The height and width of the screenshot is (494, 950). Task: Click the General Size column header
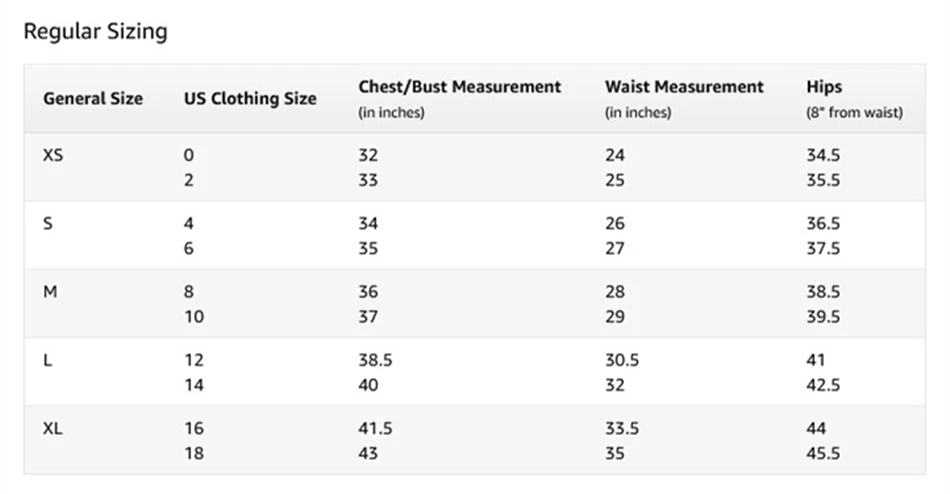tap(93, 98)
